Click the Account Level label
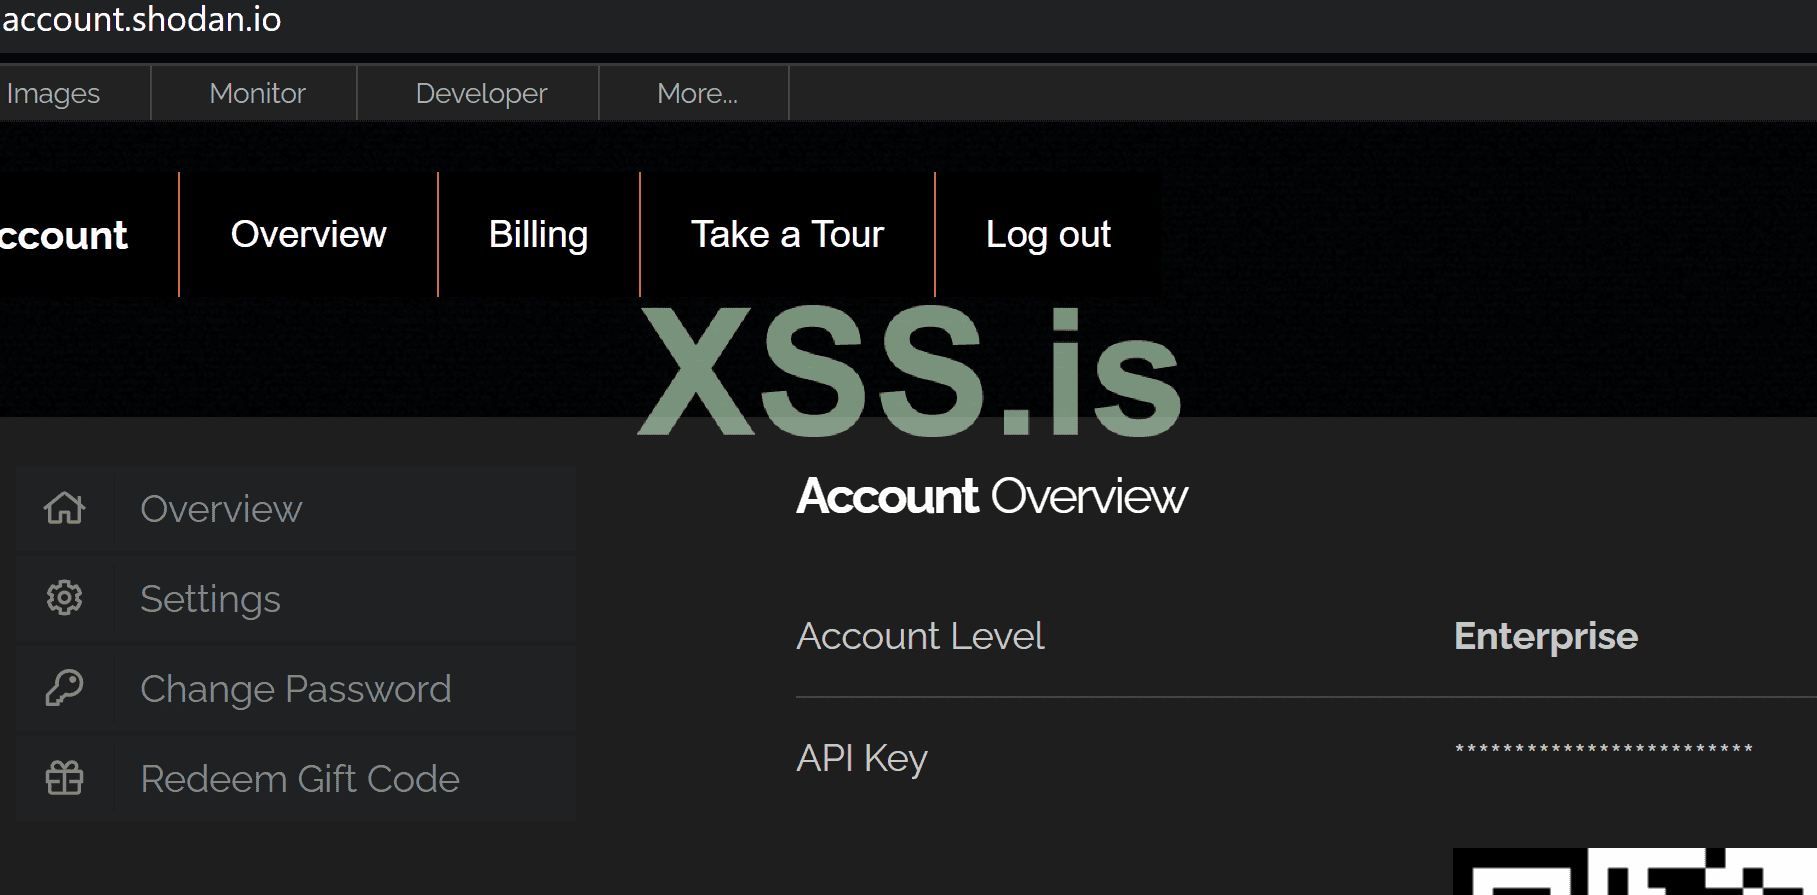This screenshot has width=1817, height=895. click(x=920, y=636)
